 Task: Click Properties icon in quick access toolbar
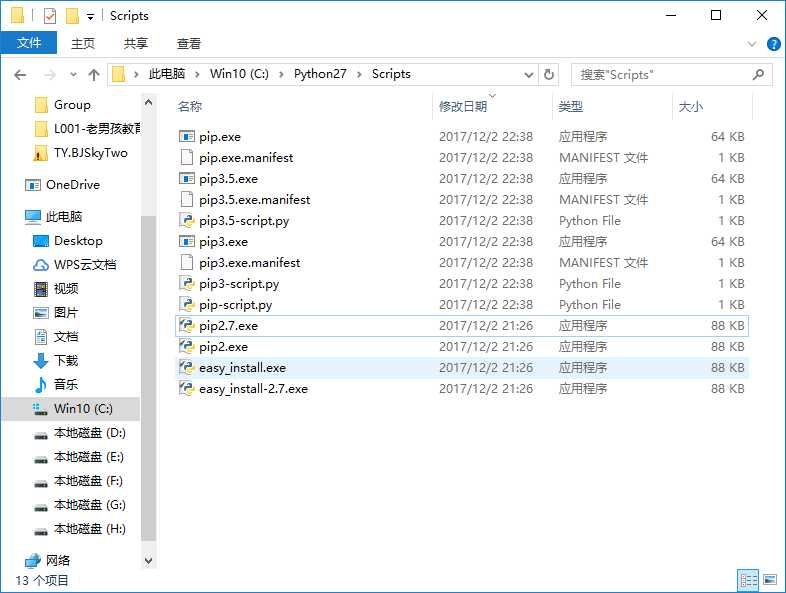tap(50, 16)
